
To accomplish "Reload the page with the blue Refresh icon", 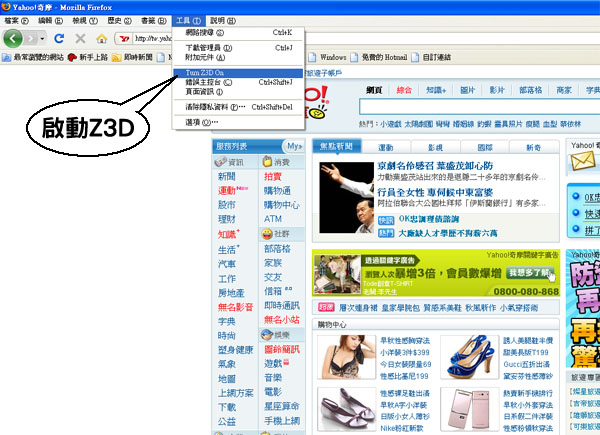I will click(x=59, y=38).
